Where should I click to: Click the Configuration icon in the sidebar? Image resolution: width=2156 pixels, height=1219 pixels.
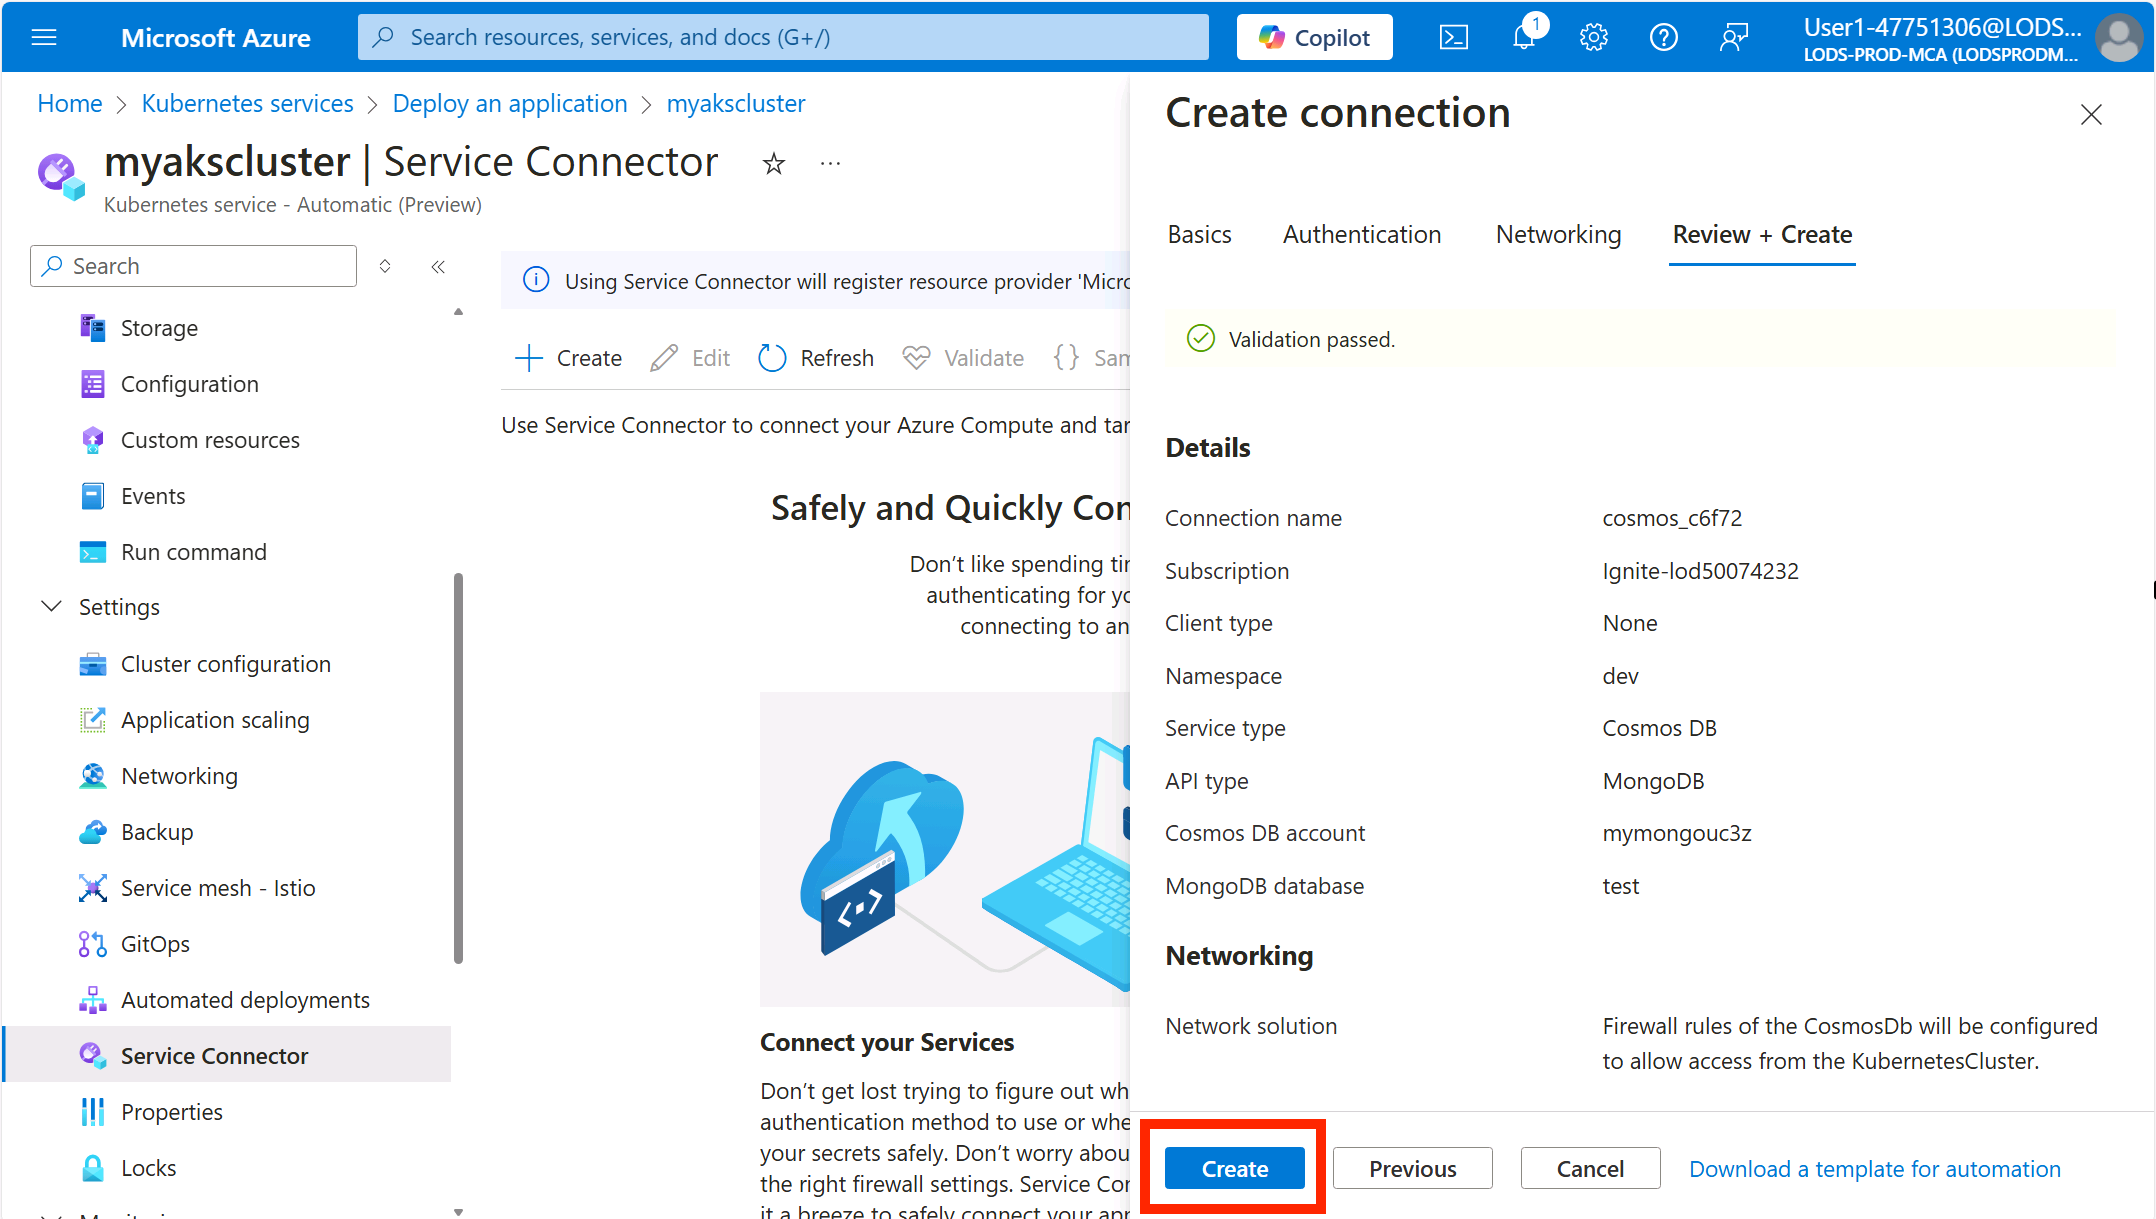pyautogui.click(x=92, y=384)
